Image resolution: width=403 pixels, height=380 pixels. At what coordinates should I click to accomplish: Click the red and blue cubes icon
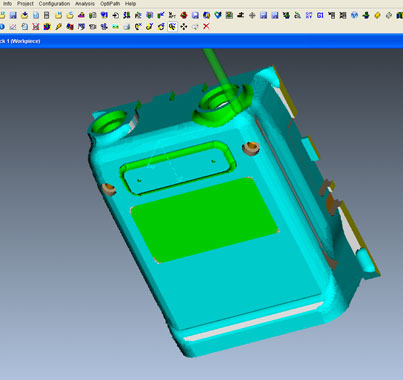(70, 27)
